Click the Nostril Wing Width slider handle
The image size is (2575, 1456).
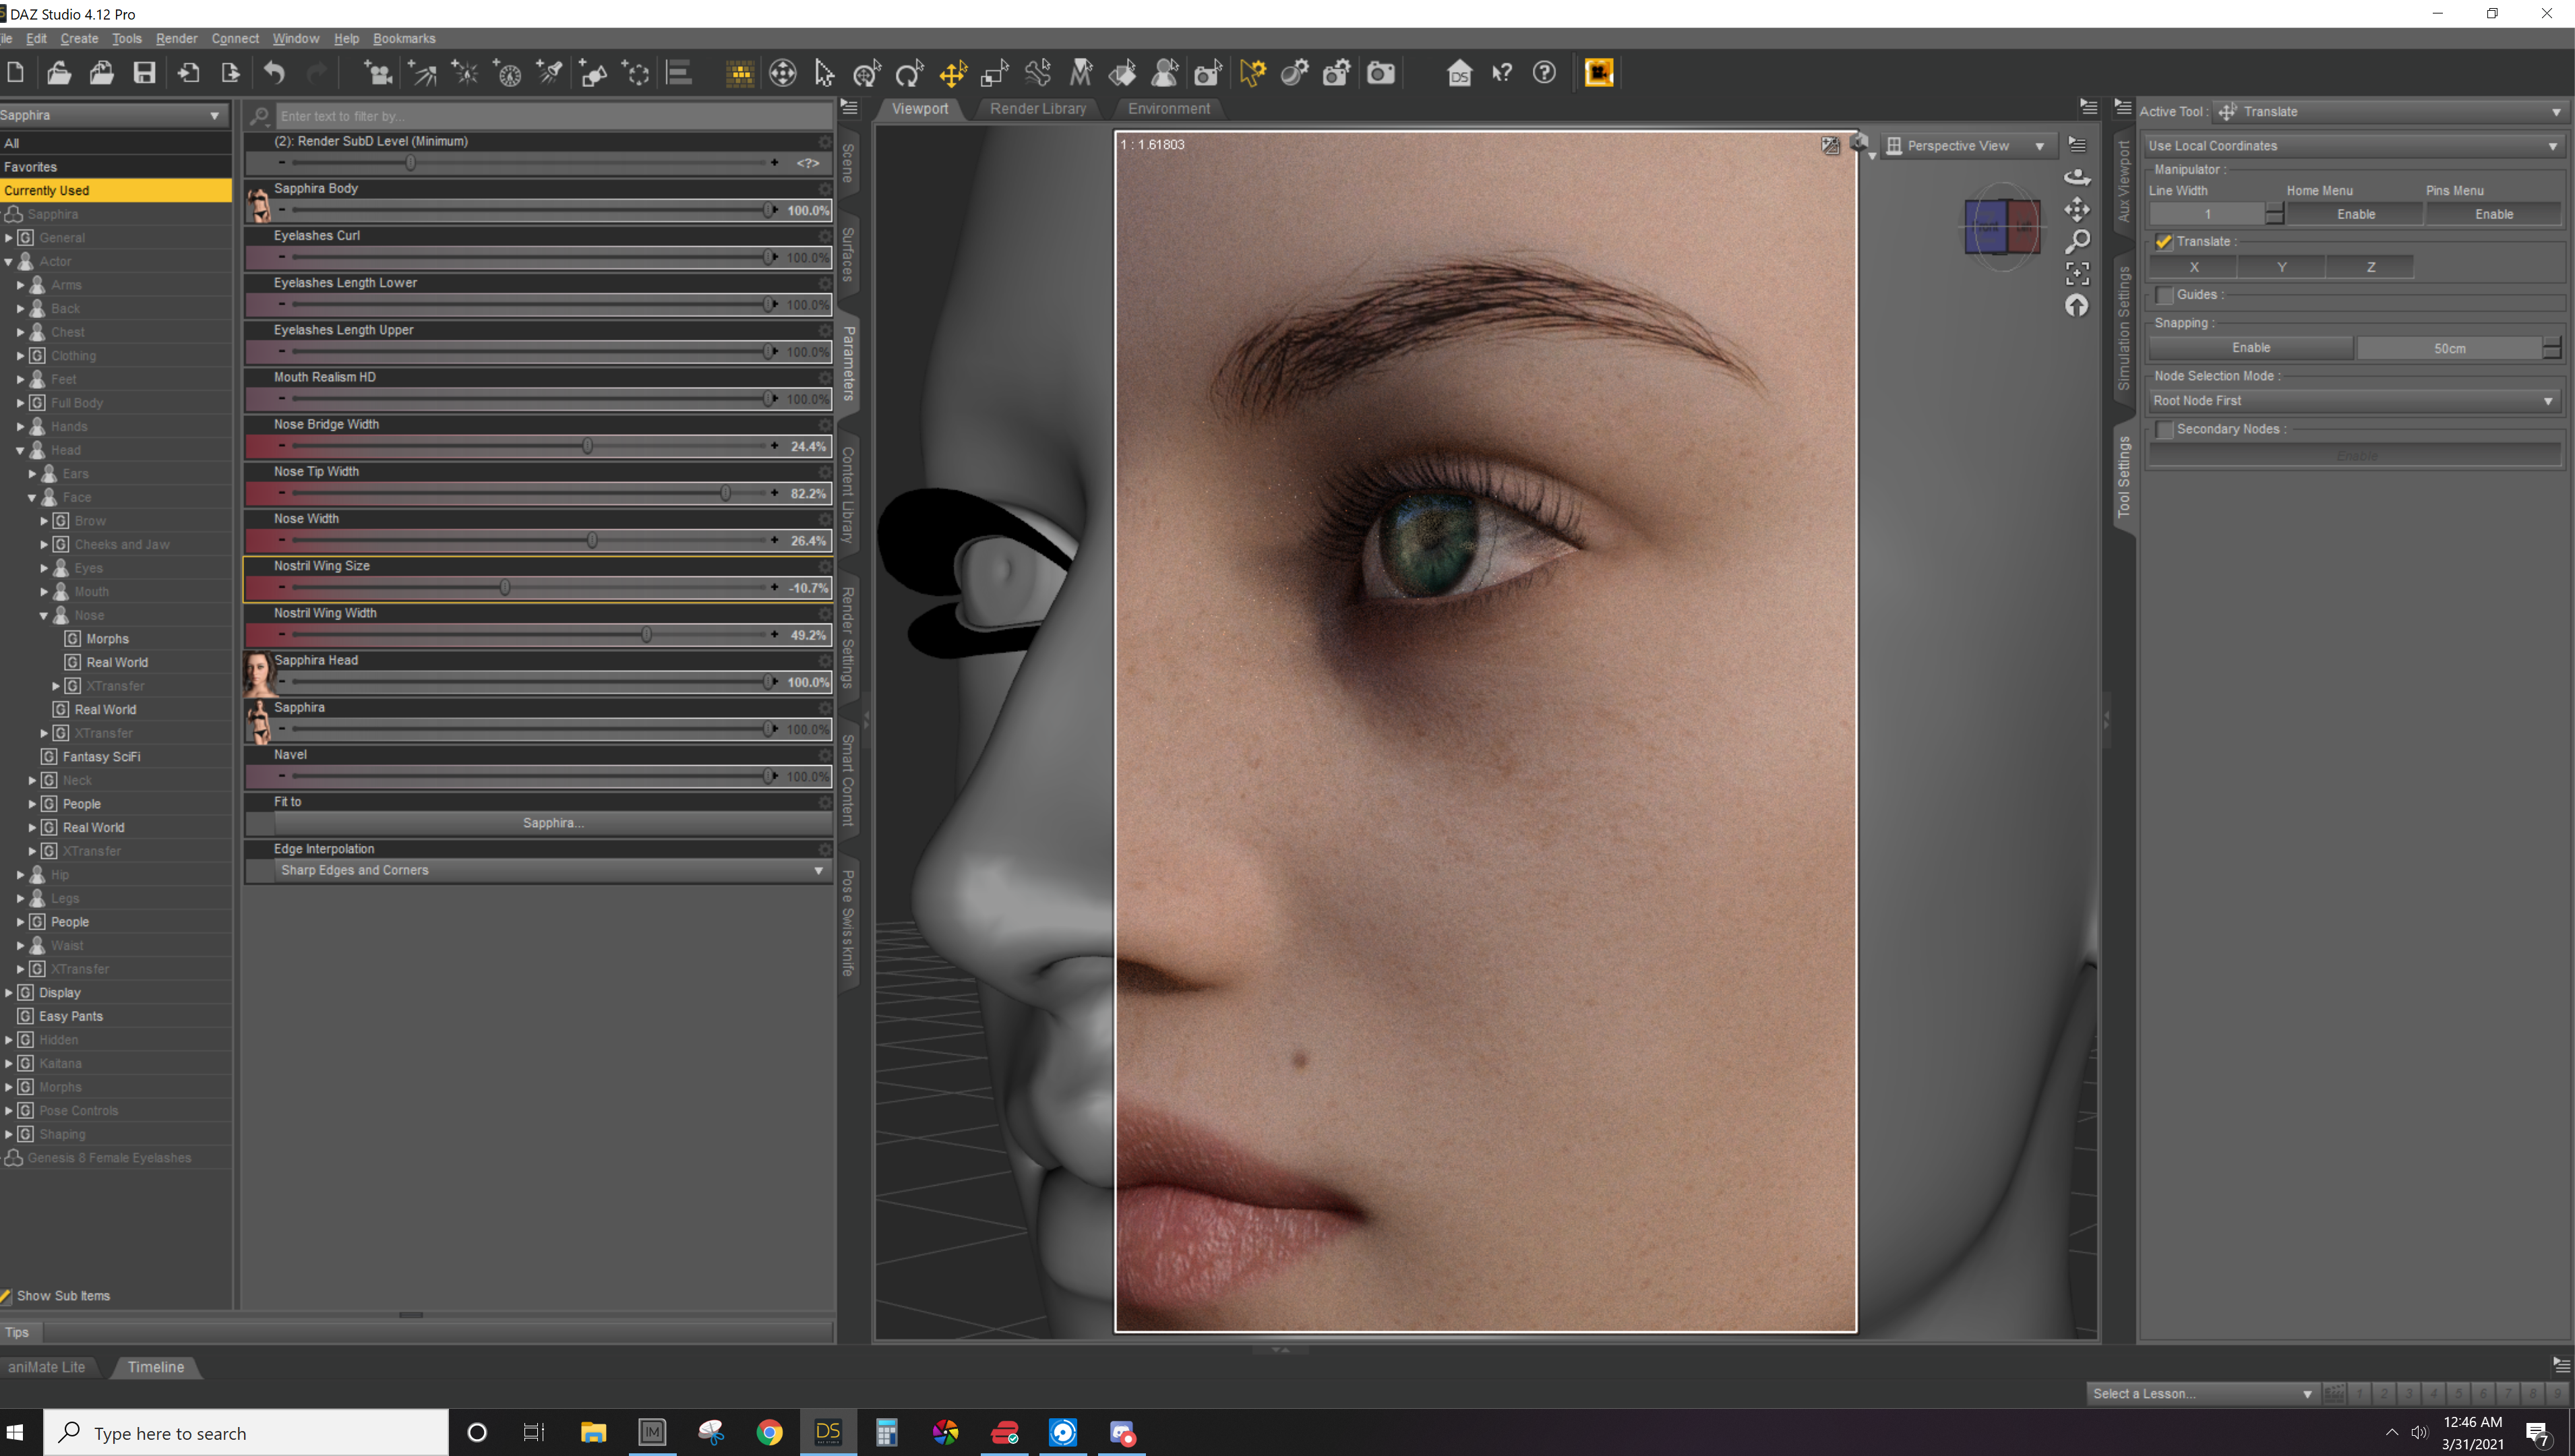(x=647, y=635)
